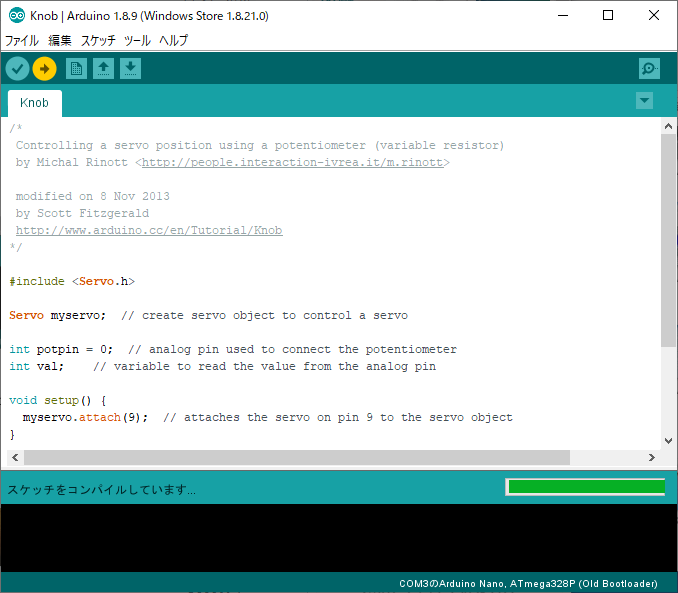Open a sketch with the up-arrow icon
This screenshot has width=678, height=593.
click(103, 69)
